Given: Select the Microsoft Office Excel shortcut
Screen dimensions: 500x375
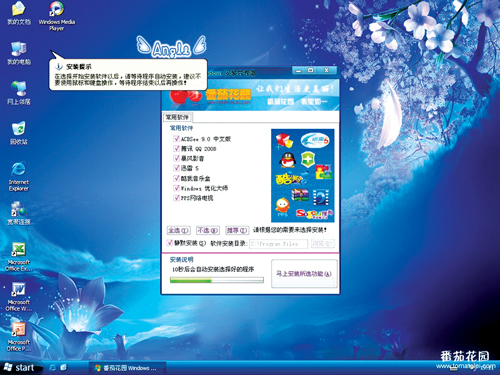Looking at the screenshot, I should tap(19, 256).
